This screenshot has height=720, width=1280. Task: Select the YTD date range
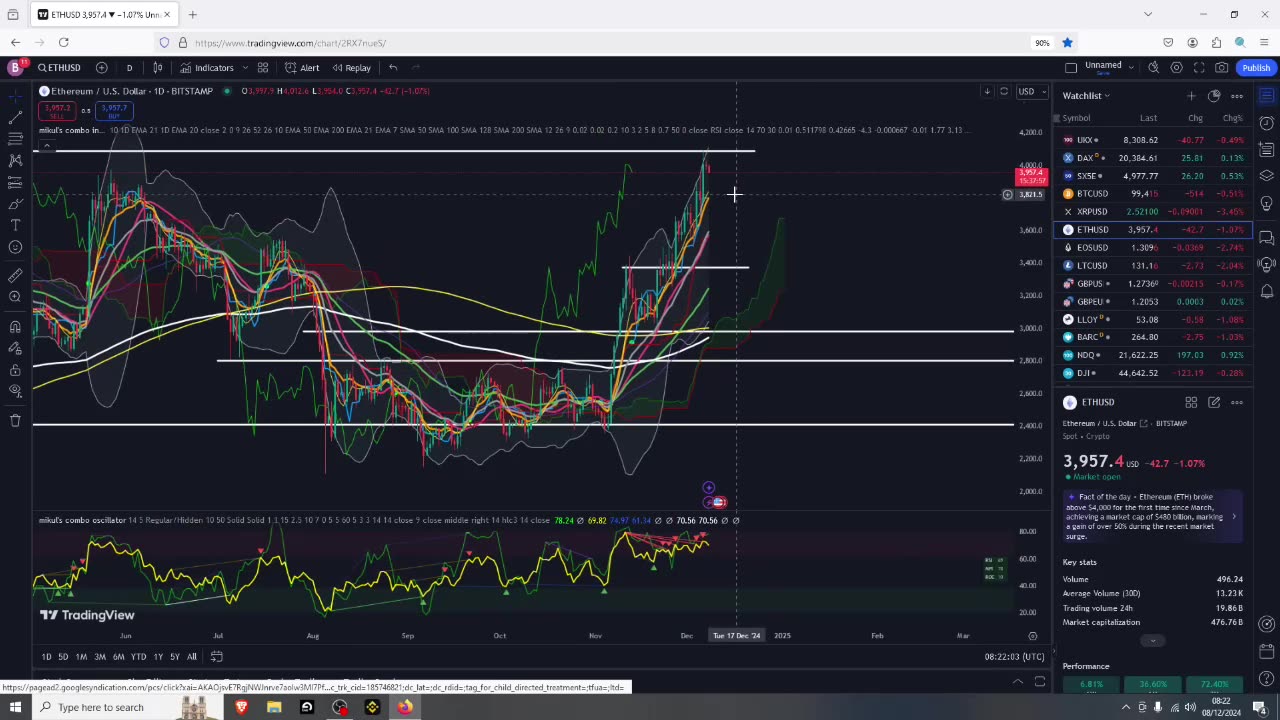138,657
